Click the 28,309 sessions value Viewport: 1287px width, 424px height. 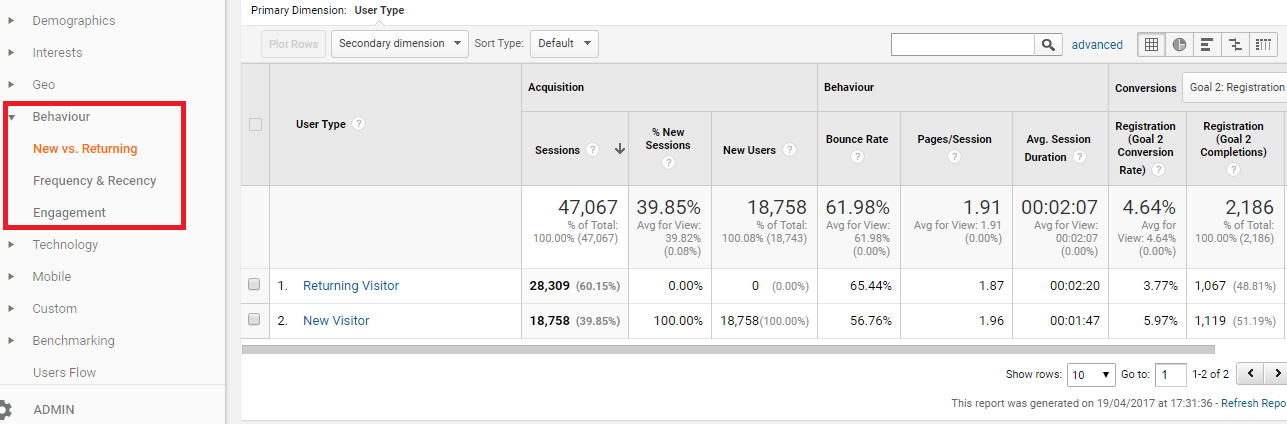pos(549,286)
